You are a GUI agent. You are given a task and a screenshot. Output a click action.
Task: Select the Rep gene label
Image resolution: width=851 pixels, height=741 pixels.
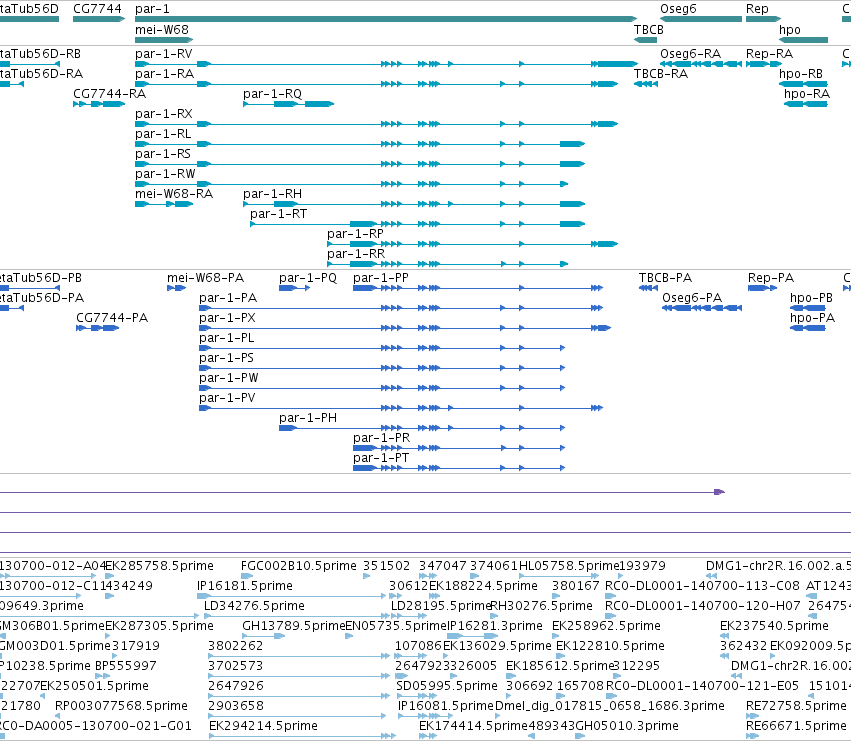point(757,9)
